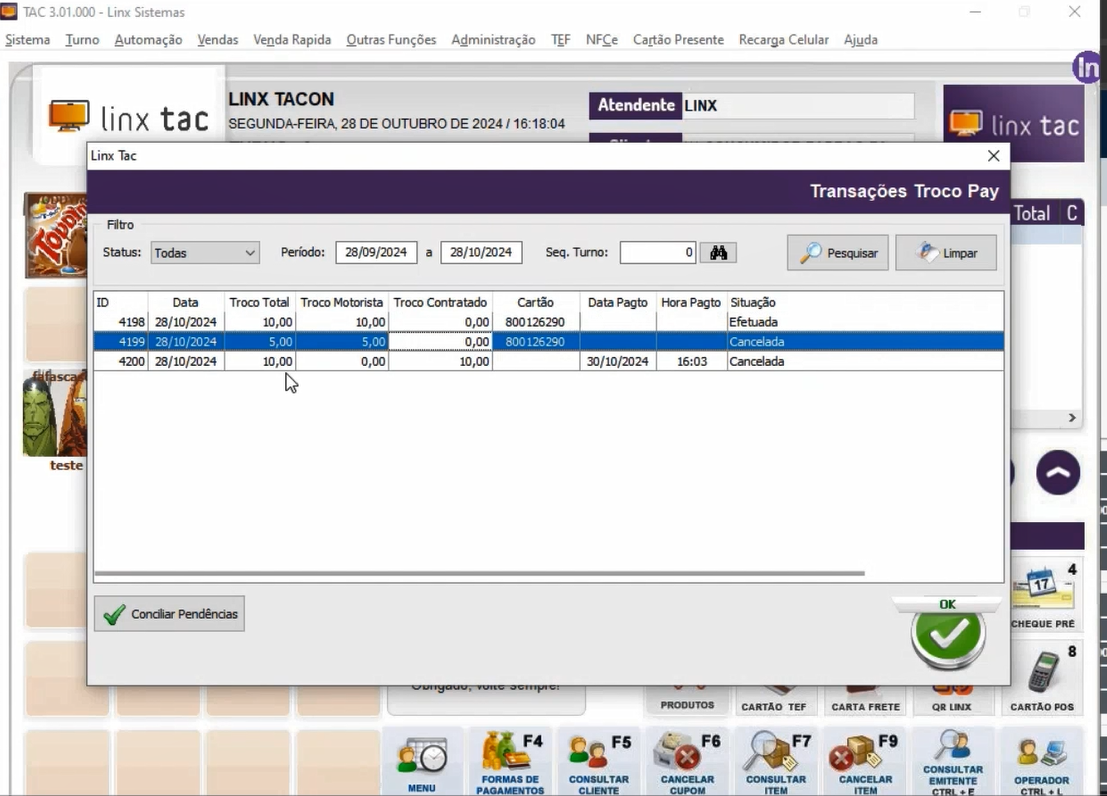Click the Hora Pagto column header
Image resolution: width=1107 pixels, height=796 pixels.
click(690, 302)
